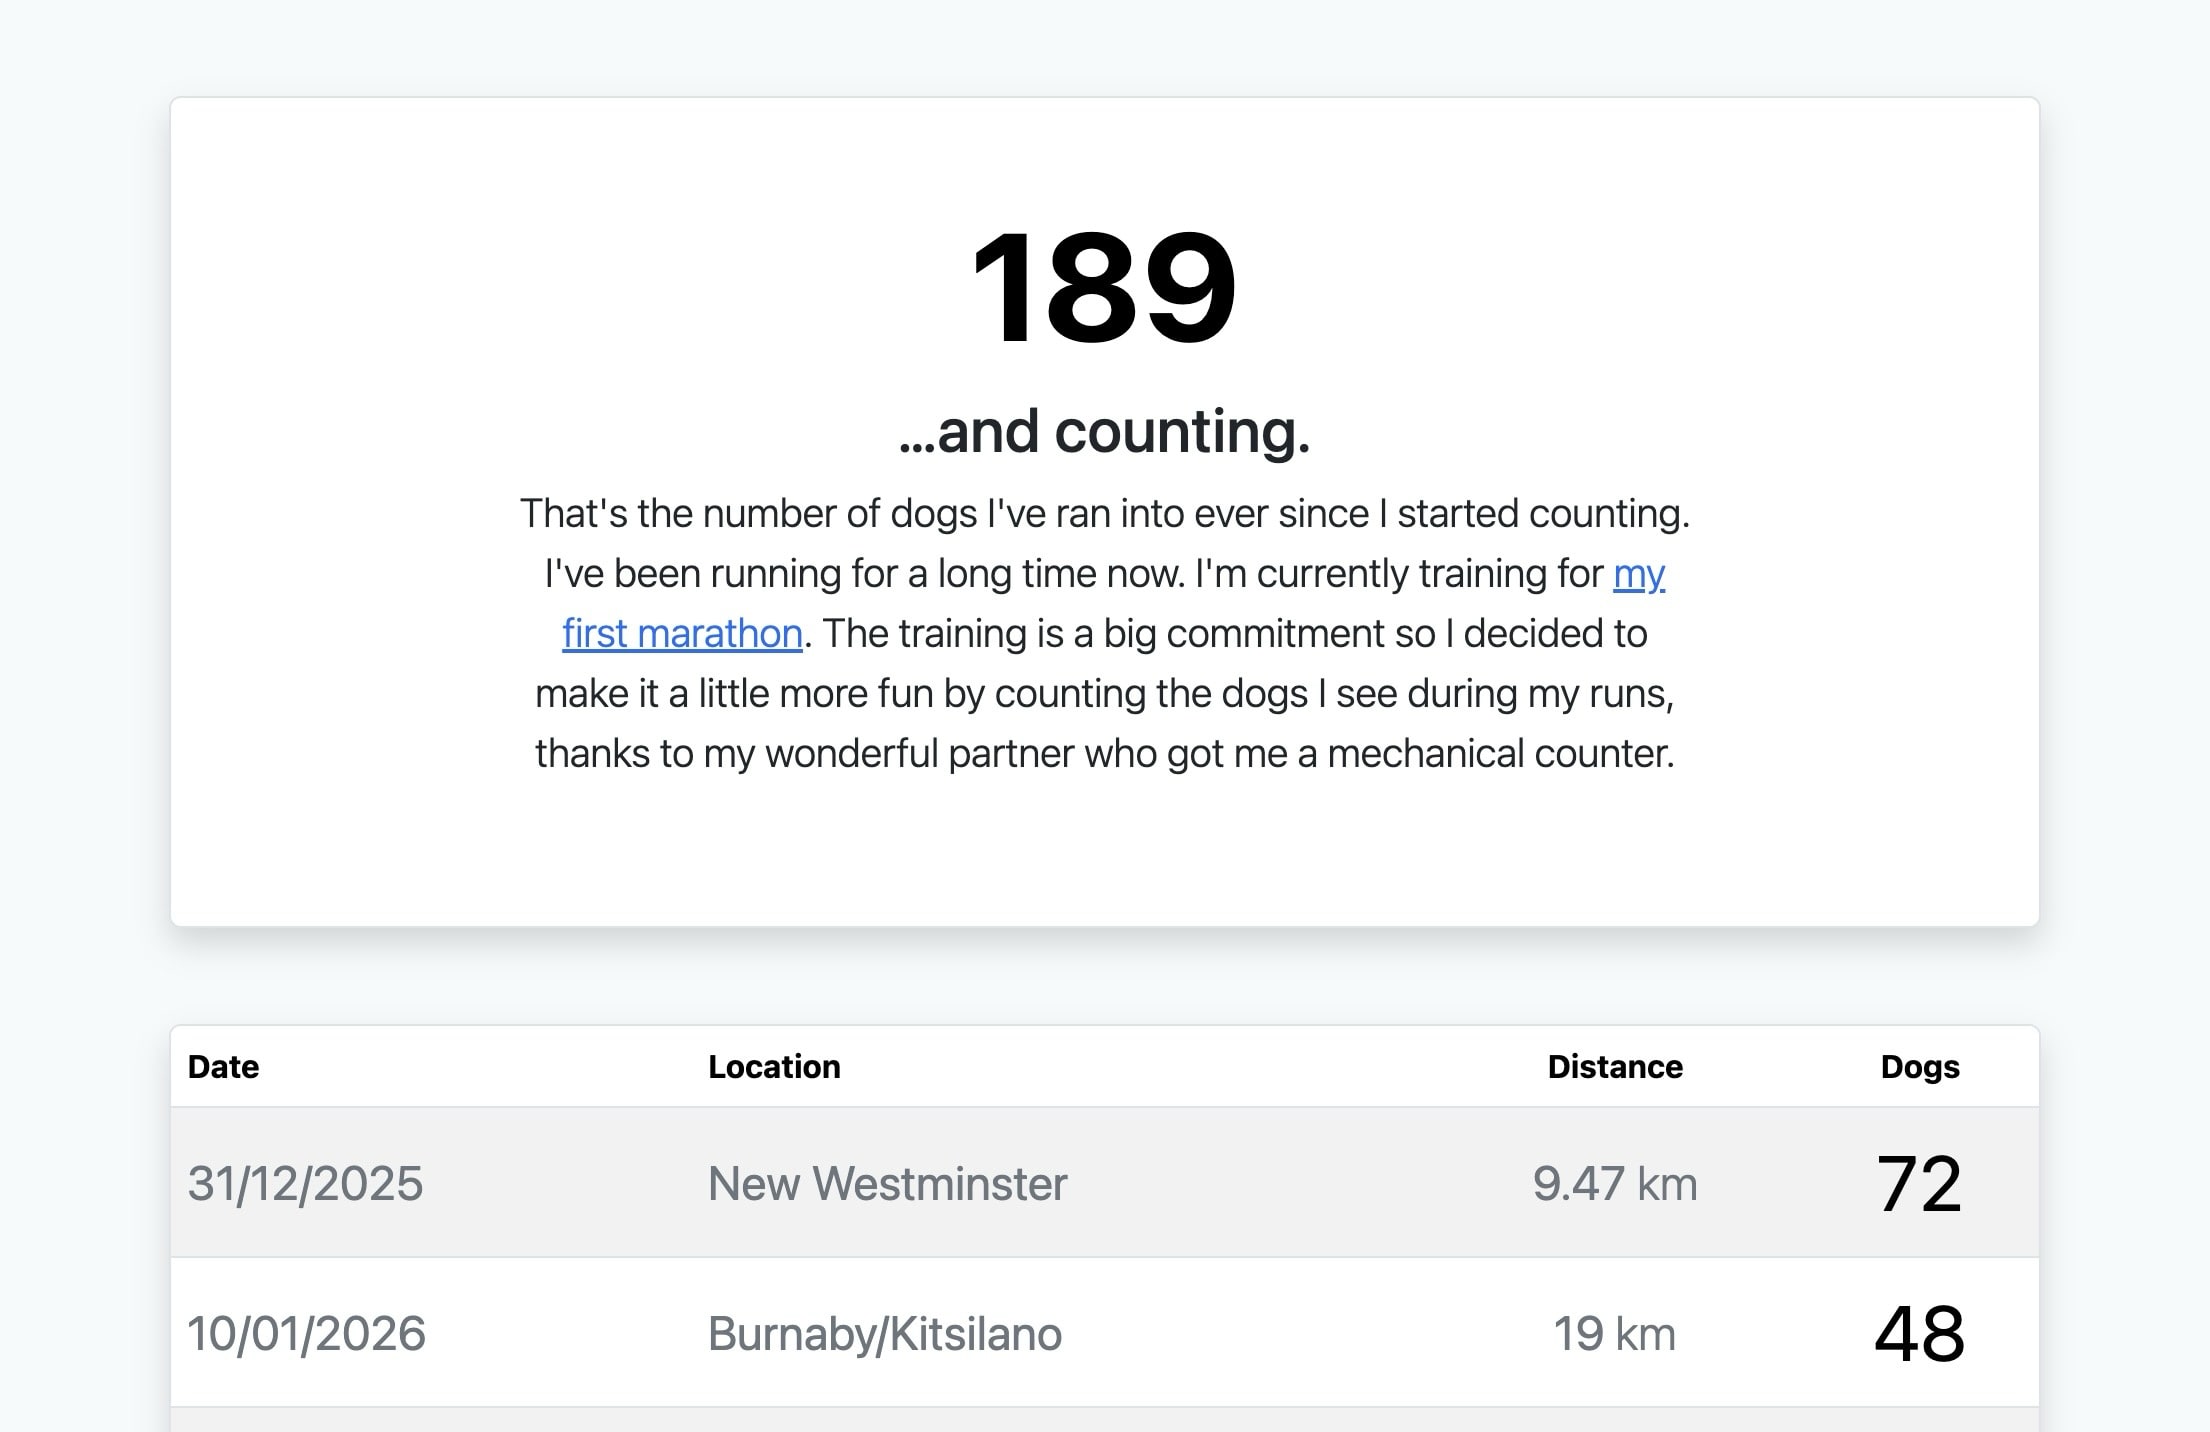
Task: Sort by the Location column header
Action: coord(774,1066)
